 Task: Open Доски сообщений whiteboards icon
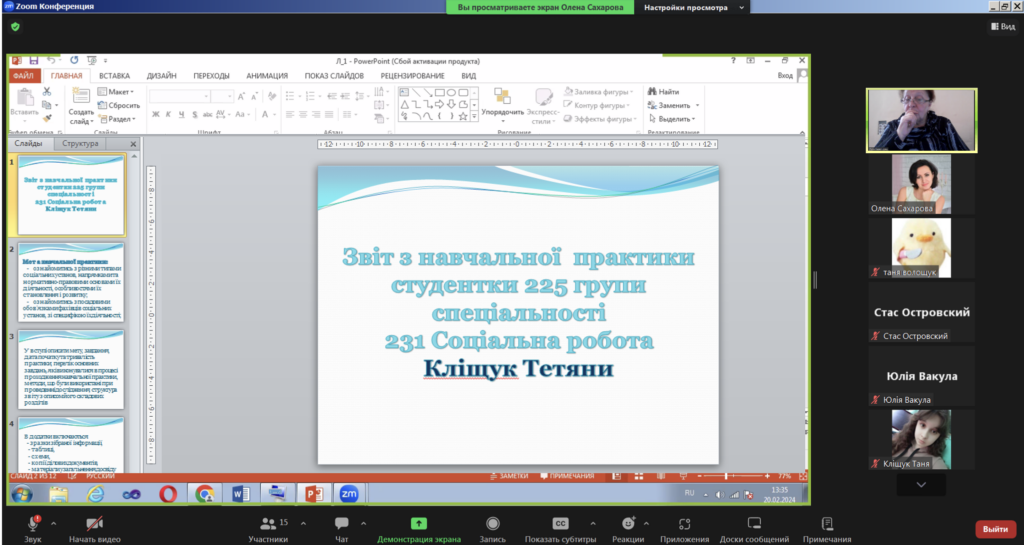click(x=754, y=523)
